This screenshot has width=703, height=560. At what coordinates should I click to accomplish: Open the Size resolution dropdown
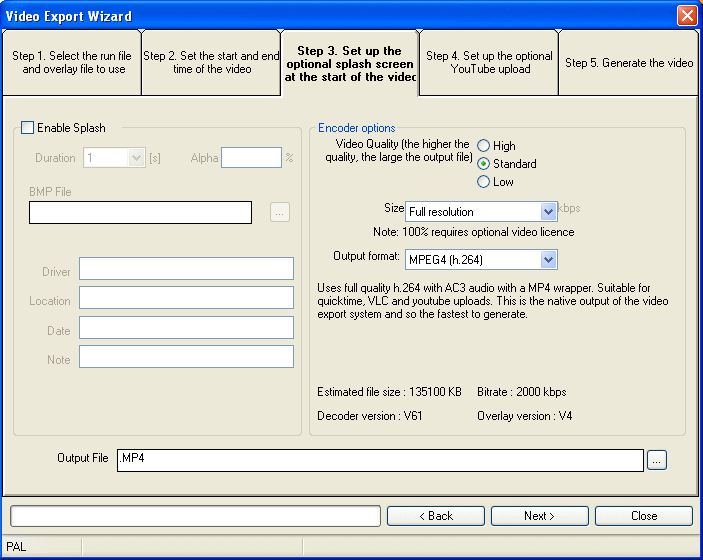(x=547, y=212)
